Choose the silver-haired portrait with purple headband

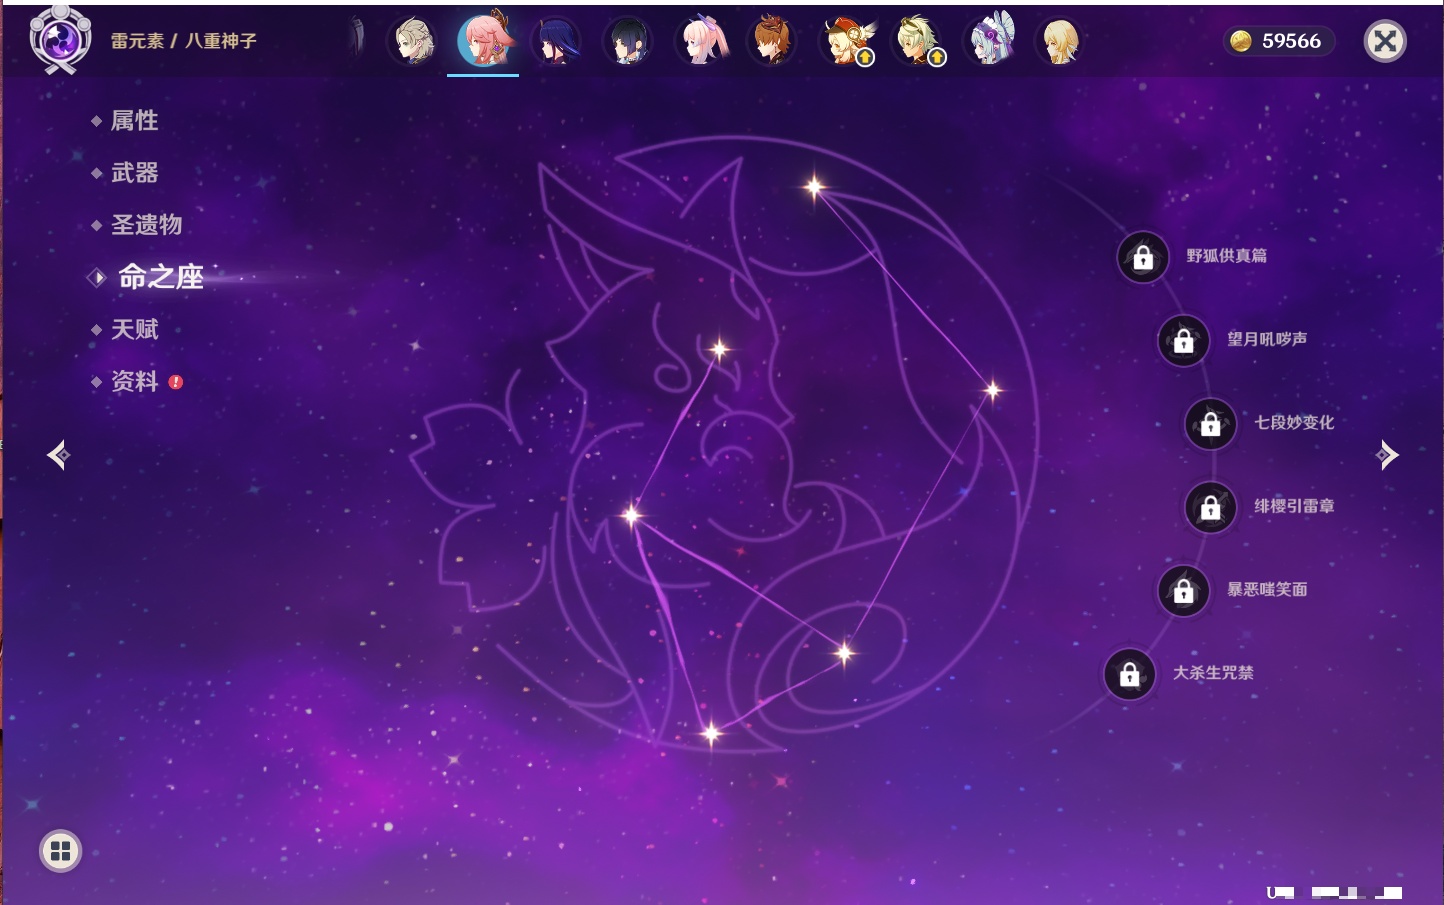[x=990, y=41]
